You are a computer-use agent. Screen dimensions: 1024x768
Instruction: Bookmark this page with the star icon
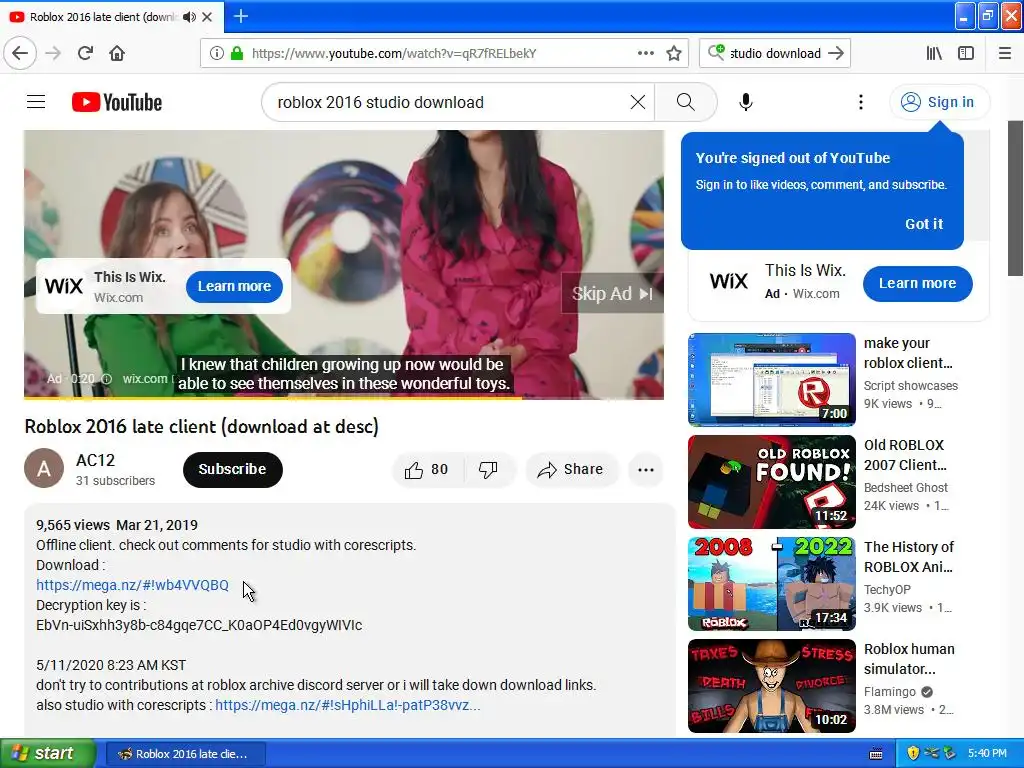(x=674, y=54)
